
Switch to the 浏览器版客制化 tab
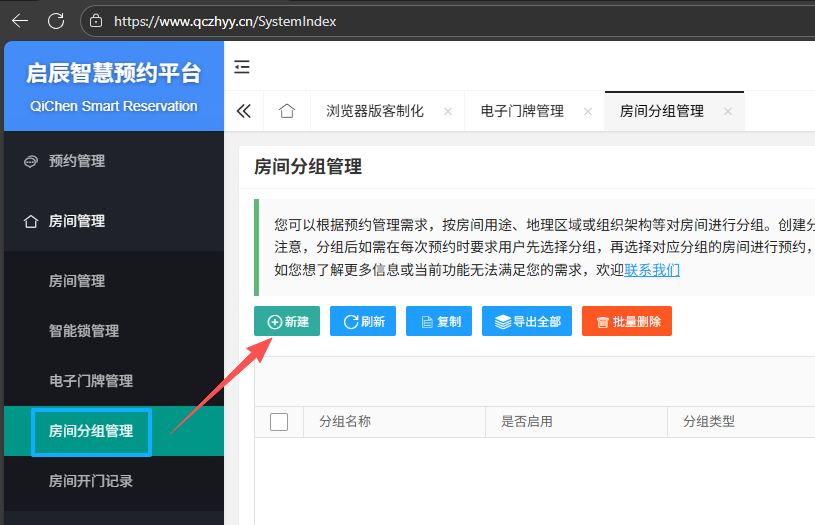click(375, 111)
